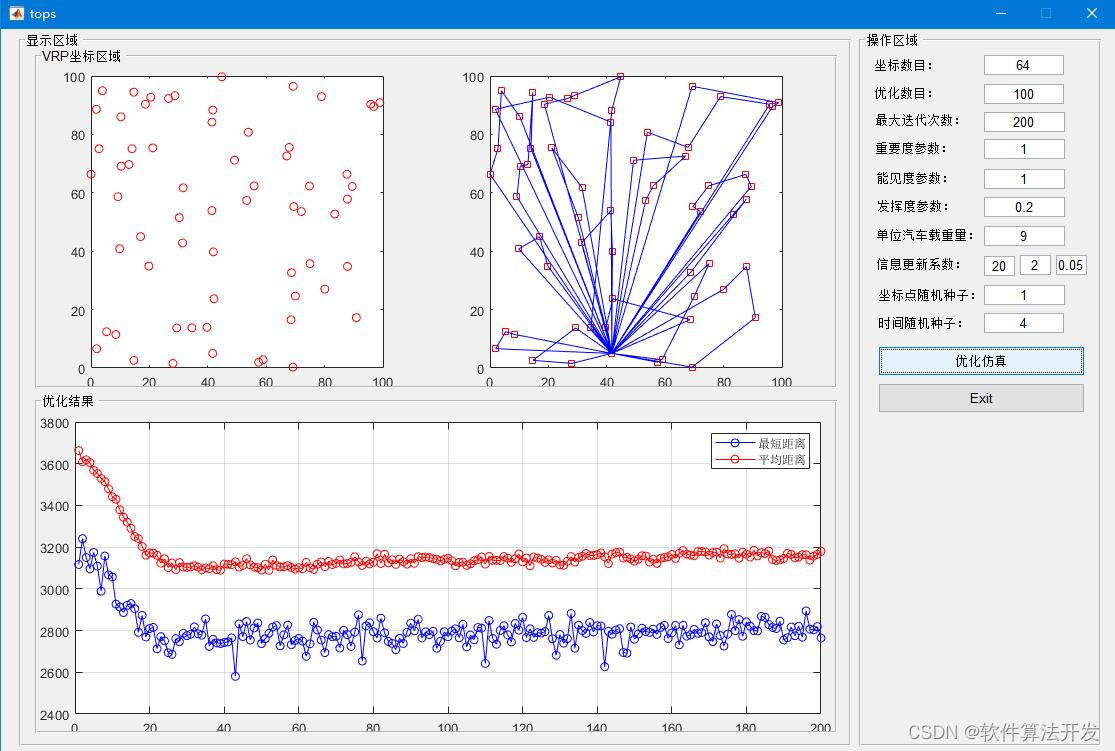Select the 信息更新系数 box containing 20
Viewport: 1115px width, 751px height.
pos(998,266)
